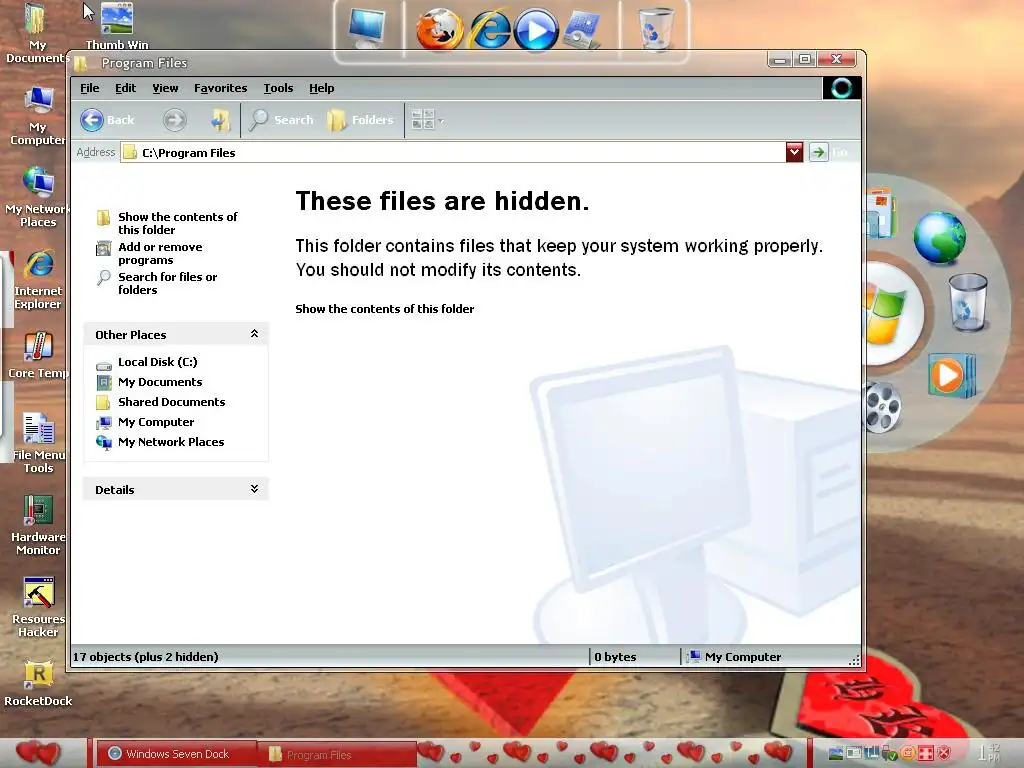Click the taskbar clock

pos(989,754)
